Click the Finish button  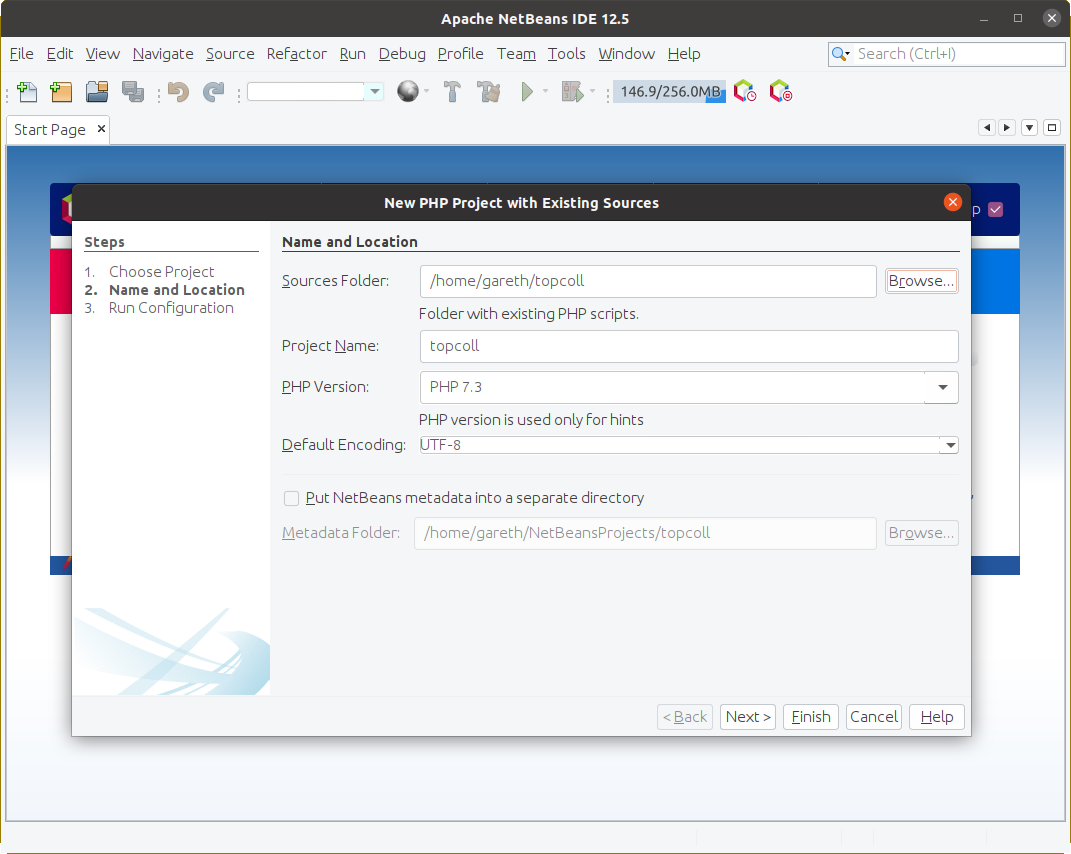(x=811, y=717)
